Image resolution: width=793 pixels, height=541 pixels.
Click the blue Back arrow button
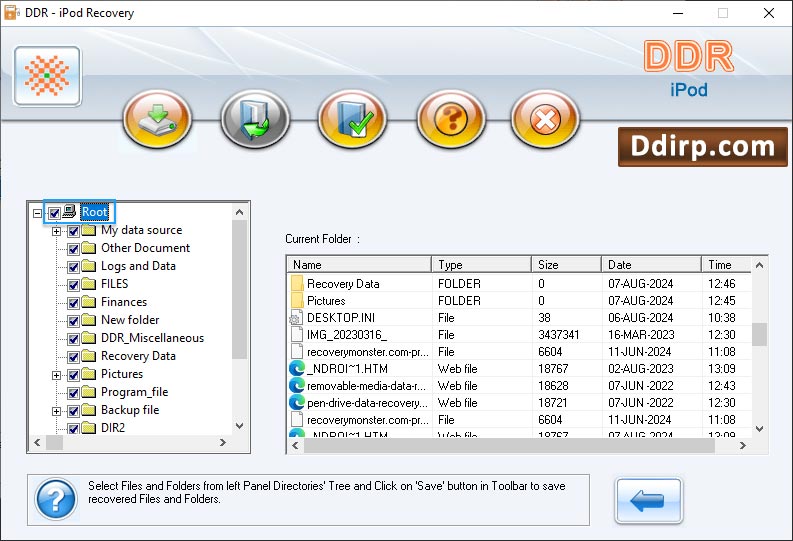(648, 500)
